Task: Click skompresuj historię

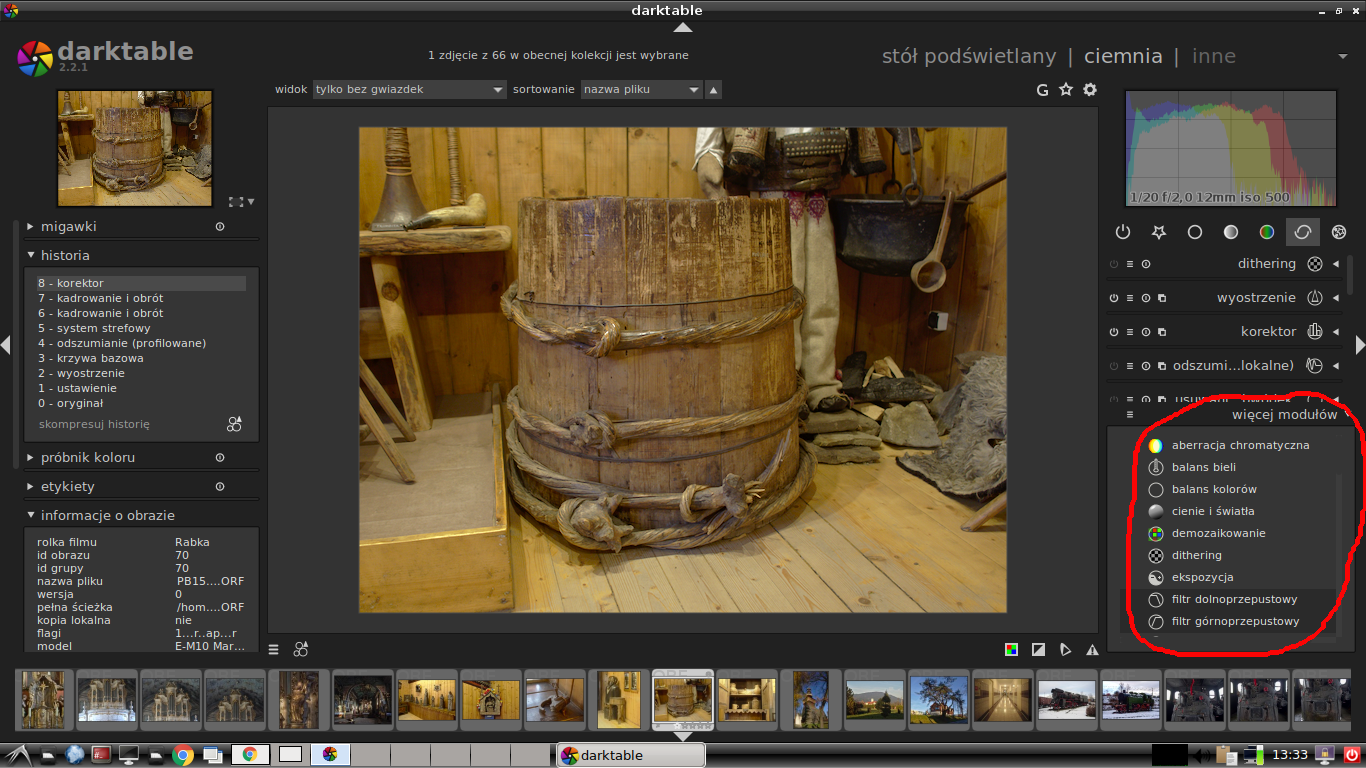Action: [94, 424]
